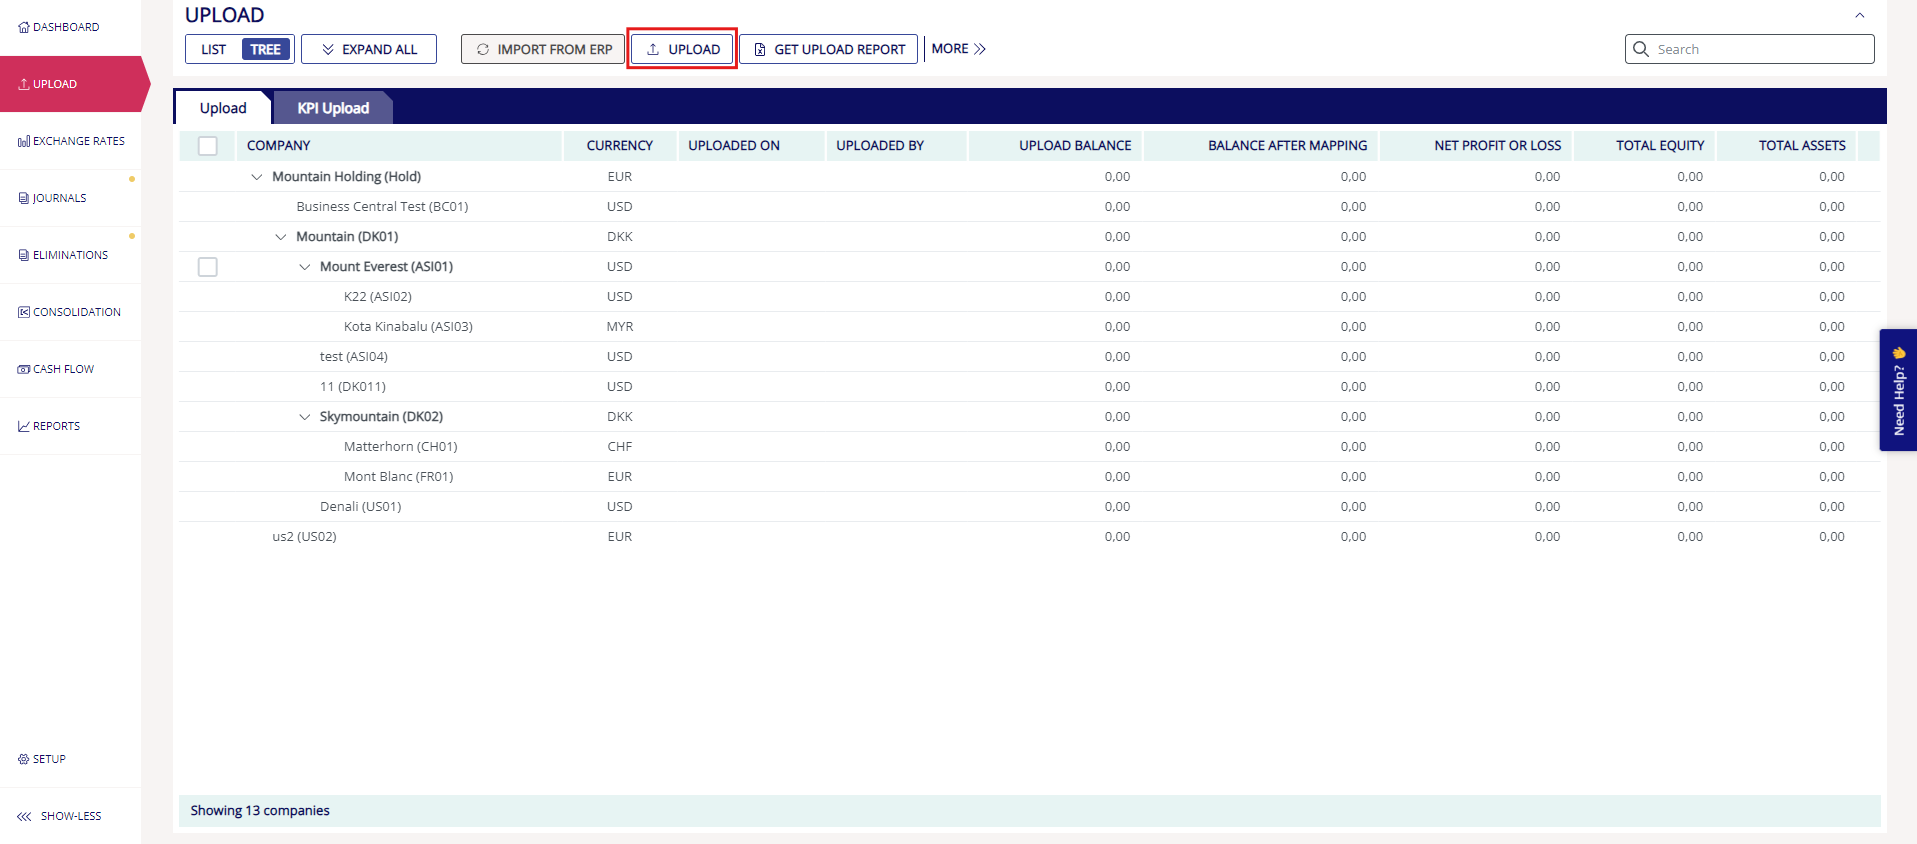Viewport: 1917px width, 844px height.
Task: Click the Reports line-chart icon
Action: [24, 426]
